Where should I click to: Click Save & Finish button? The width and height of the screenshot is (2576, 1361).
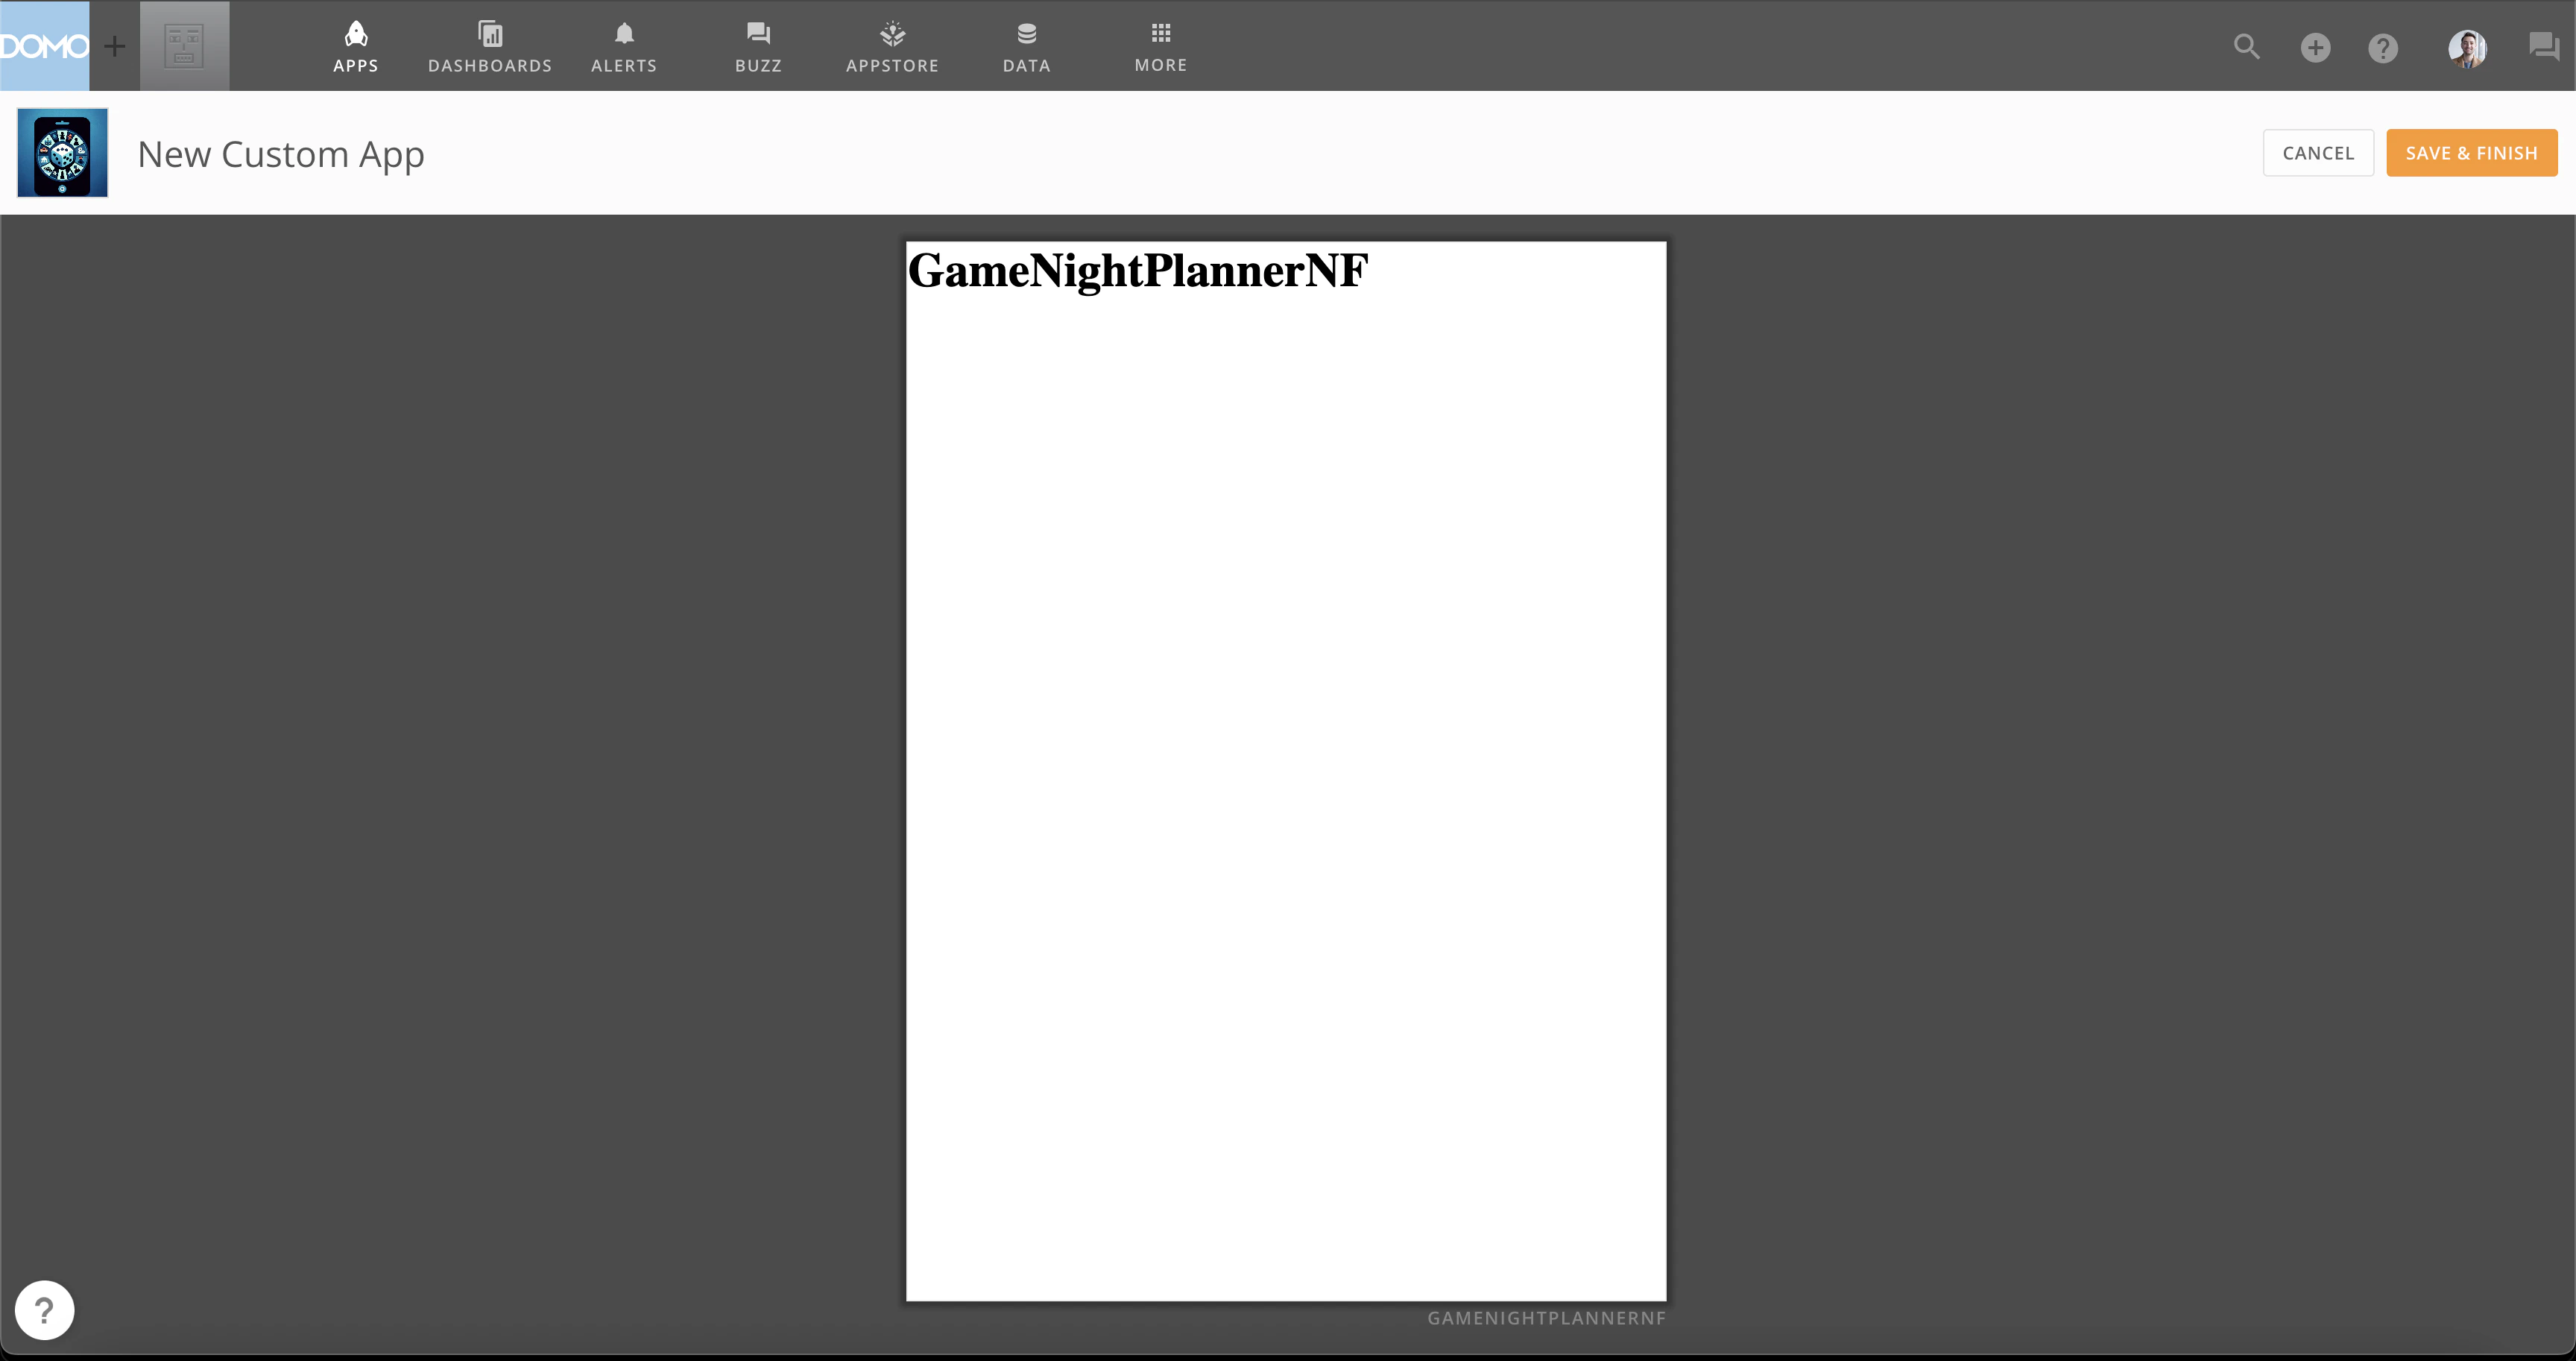point(2471,153)
